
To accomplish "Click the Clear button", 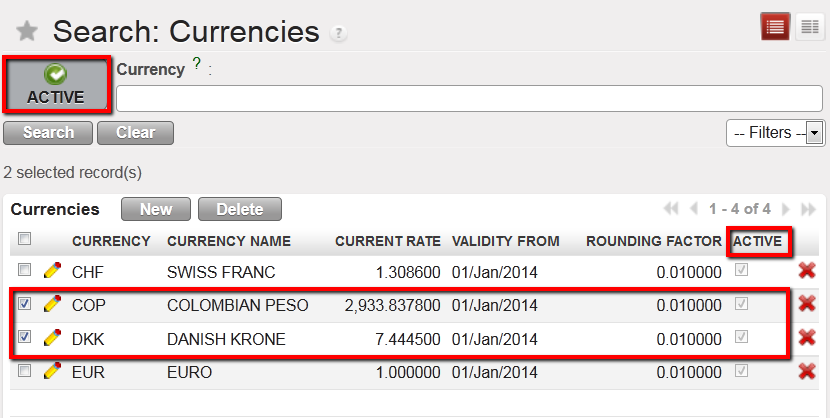I will click(x=135, y=132).
